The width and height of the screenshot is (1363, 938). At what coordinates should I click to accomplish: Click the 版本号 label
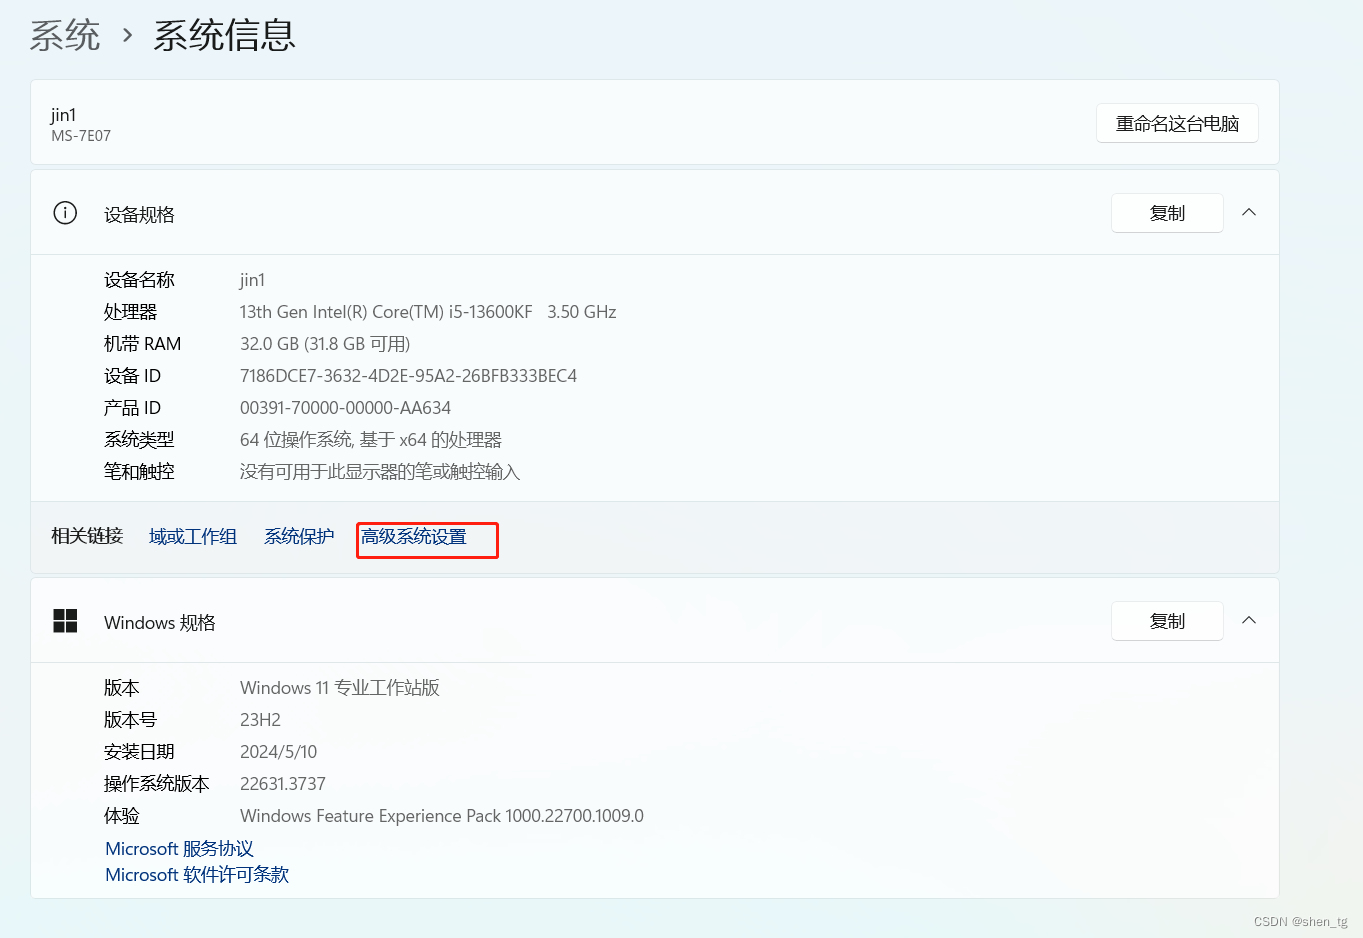coord(131,720)
